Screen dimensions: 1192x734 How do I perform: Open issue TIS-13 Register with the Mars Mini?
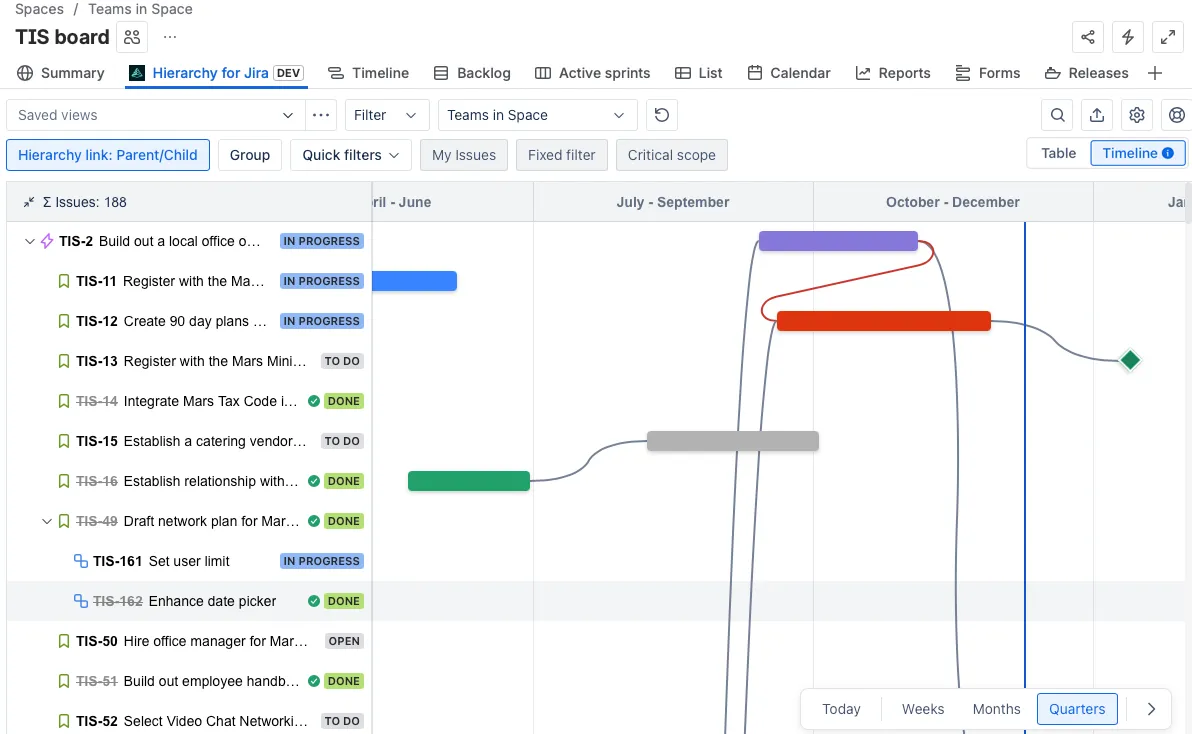coord(191,361)
